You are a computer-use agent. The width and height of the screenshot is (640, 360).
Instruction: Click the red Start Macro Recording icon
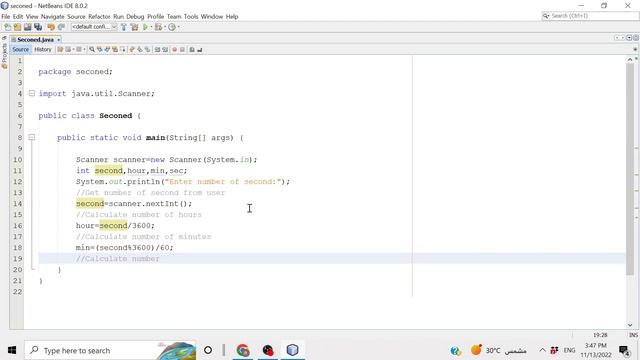pyautogui.click(x=174, y=49)
